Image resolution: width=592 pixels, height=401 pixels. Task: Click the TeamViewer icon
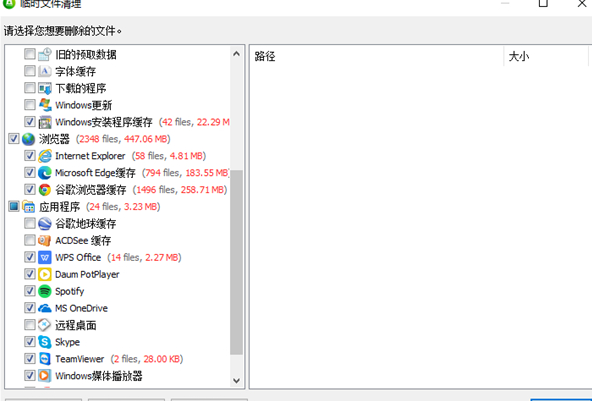pyautogui.click(x=45, y=359)
